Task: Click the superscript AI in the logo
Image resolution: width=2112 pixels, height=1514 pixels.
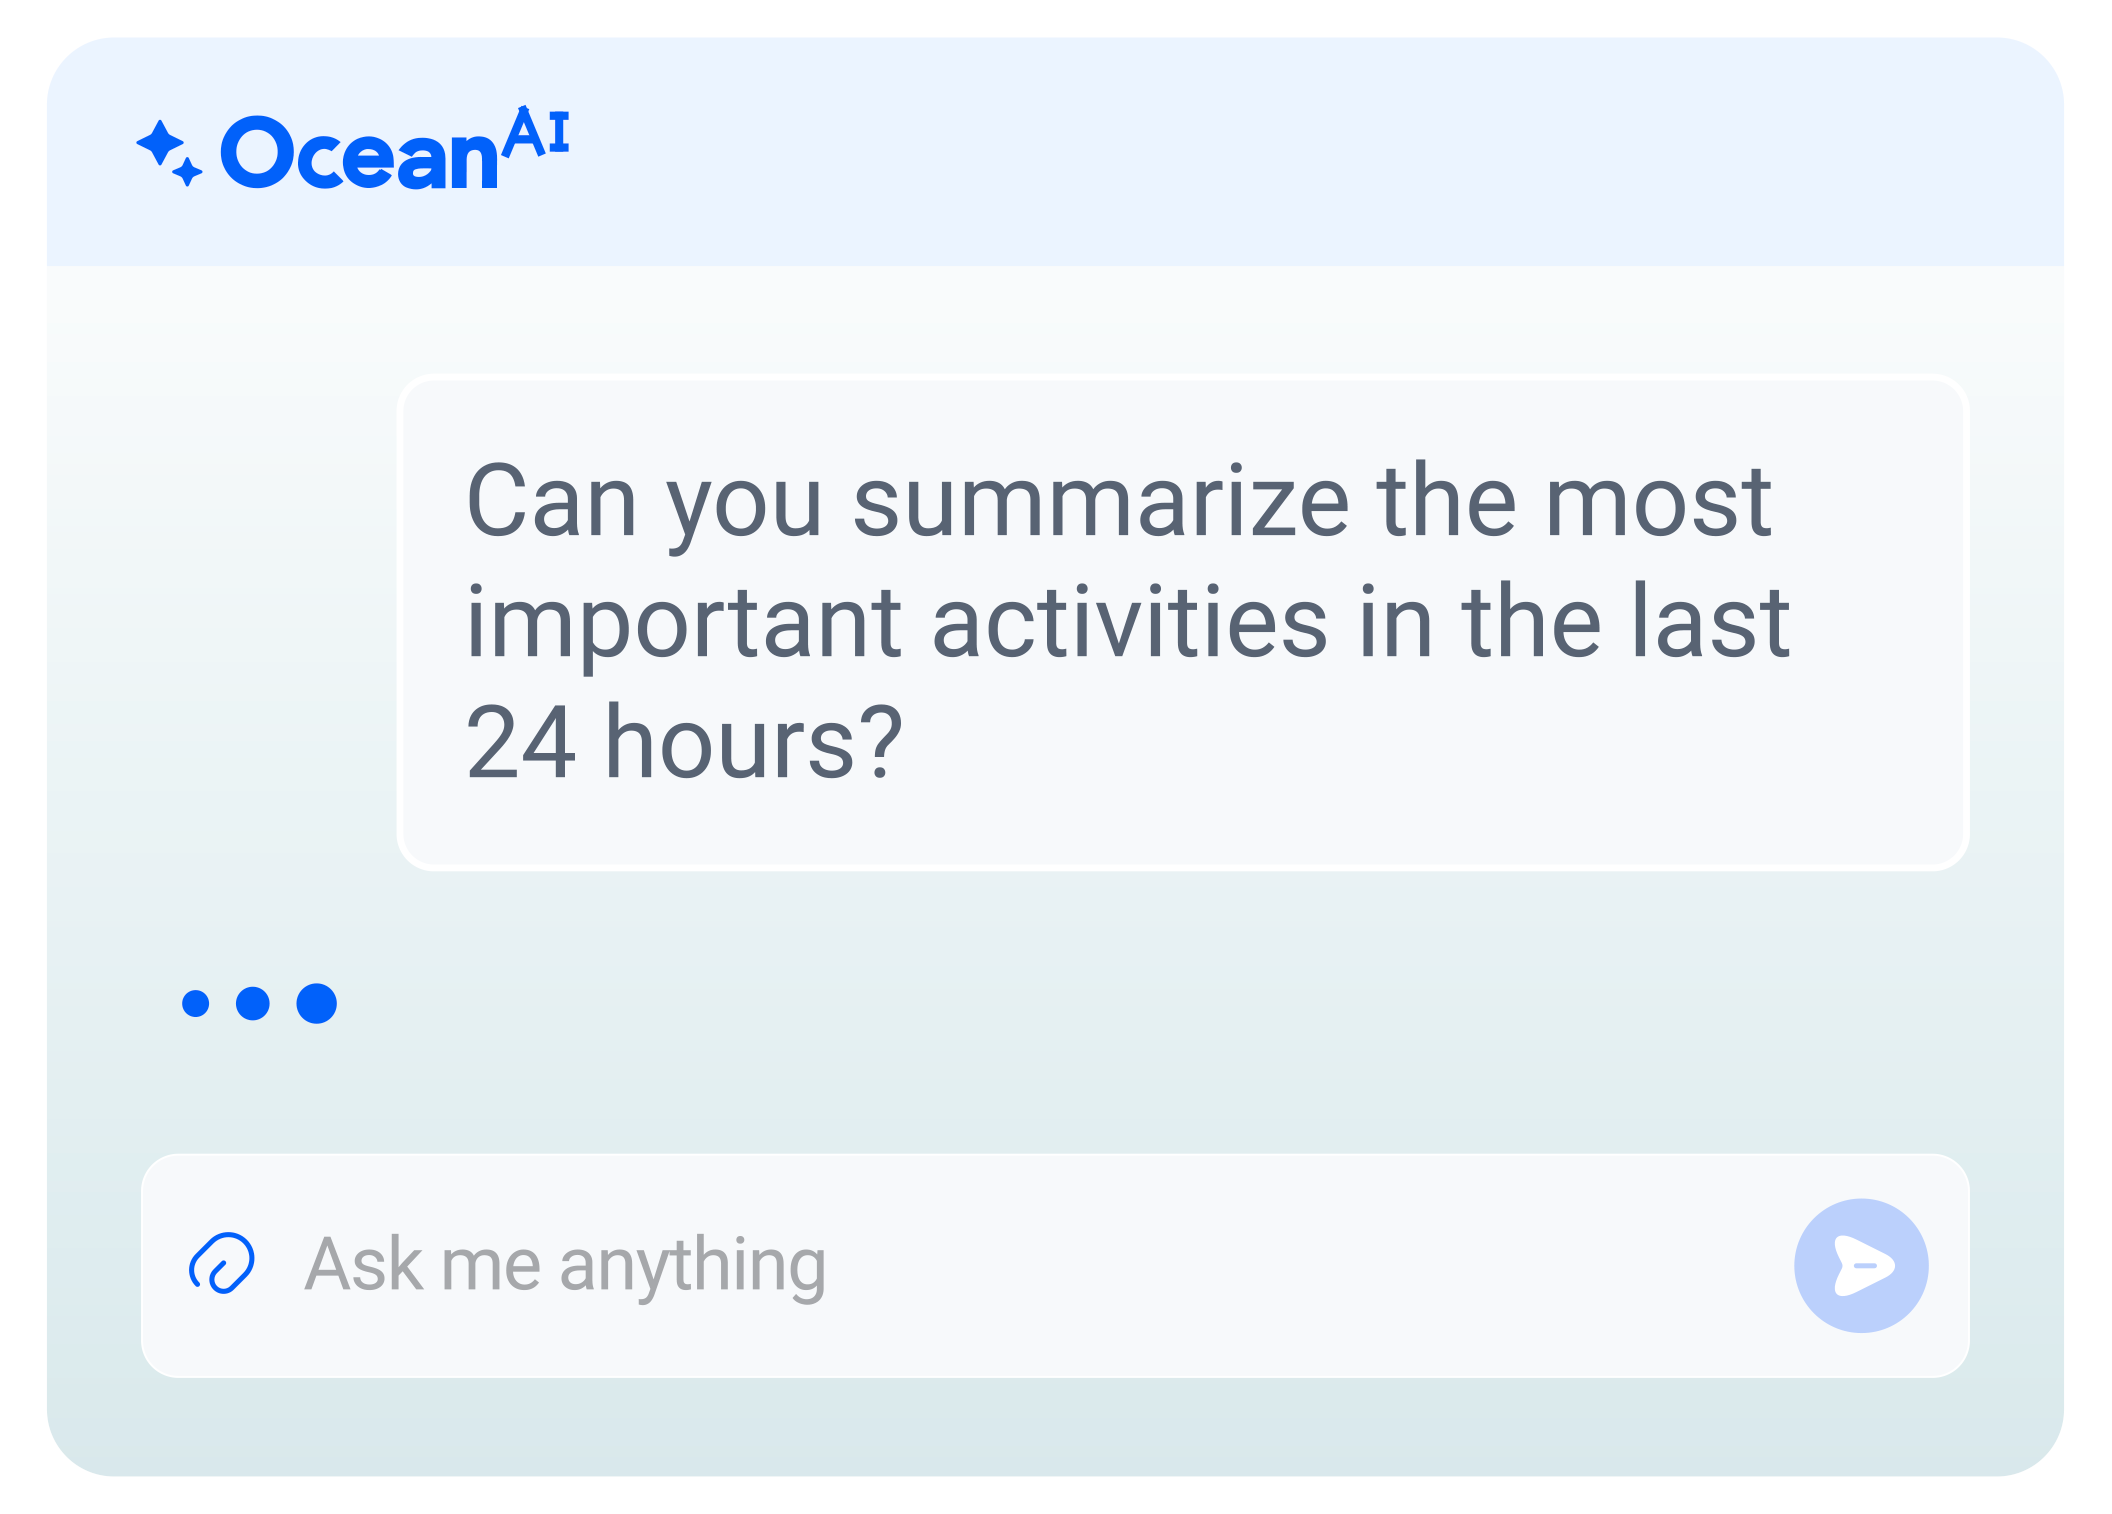Action: pos(536,133)
